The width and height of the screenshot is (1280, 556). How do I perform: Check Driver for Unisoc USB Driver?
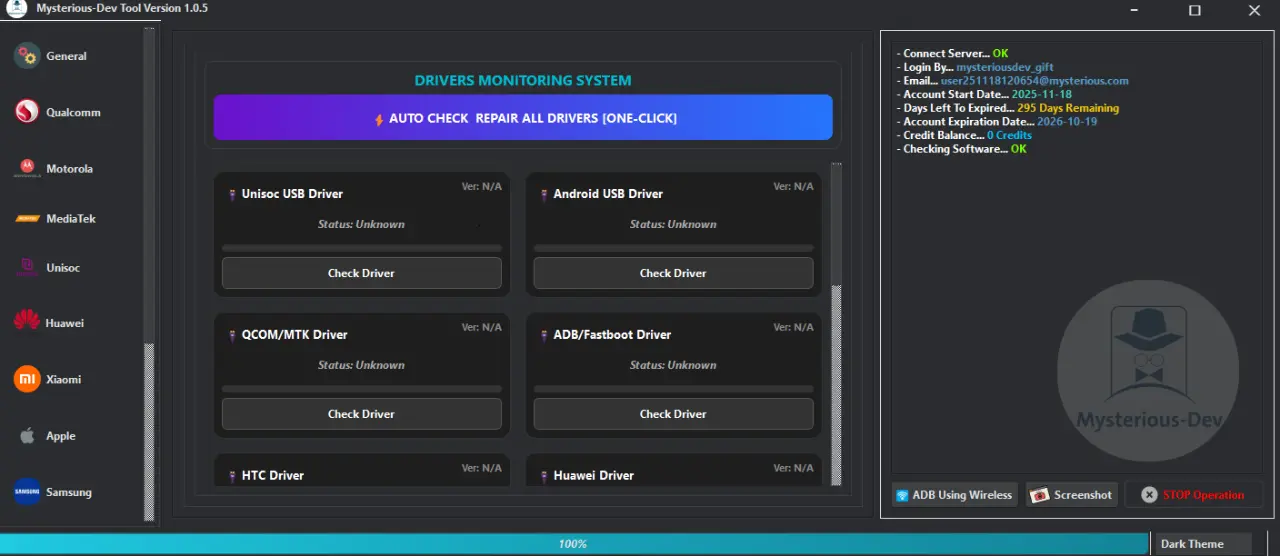[361, 273]
